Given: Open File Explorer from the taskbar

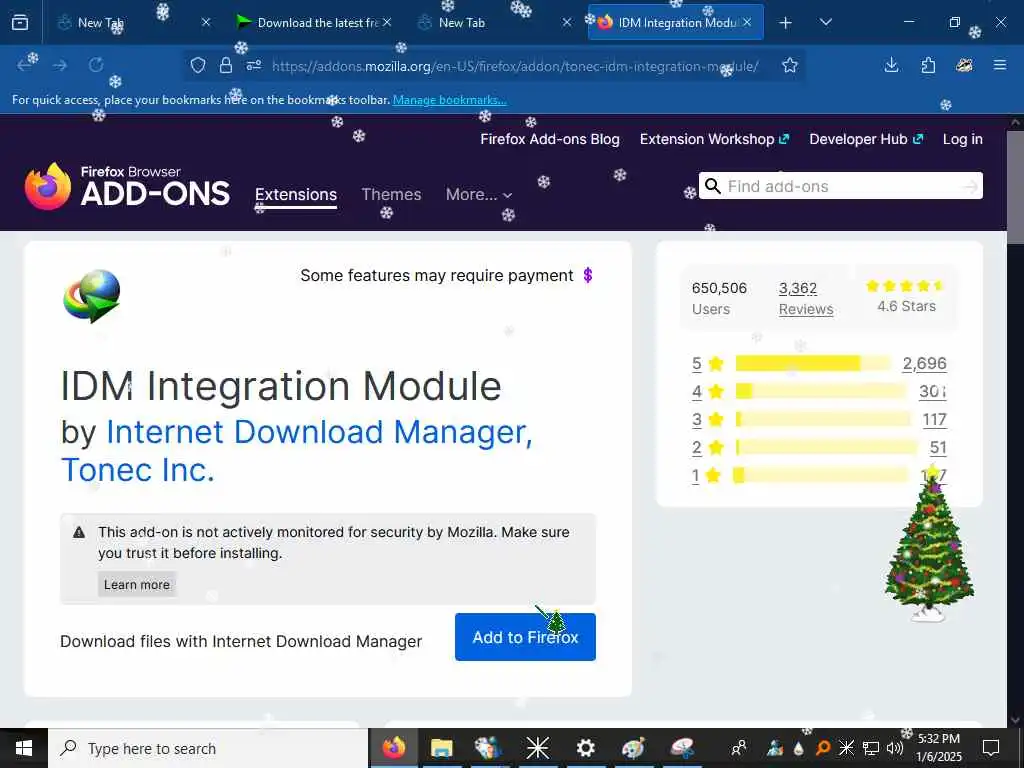Looking at the screenshot, I should point(441,748).
